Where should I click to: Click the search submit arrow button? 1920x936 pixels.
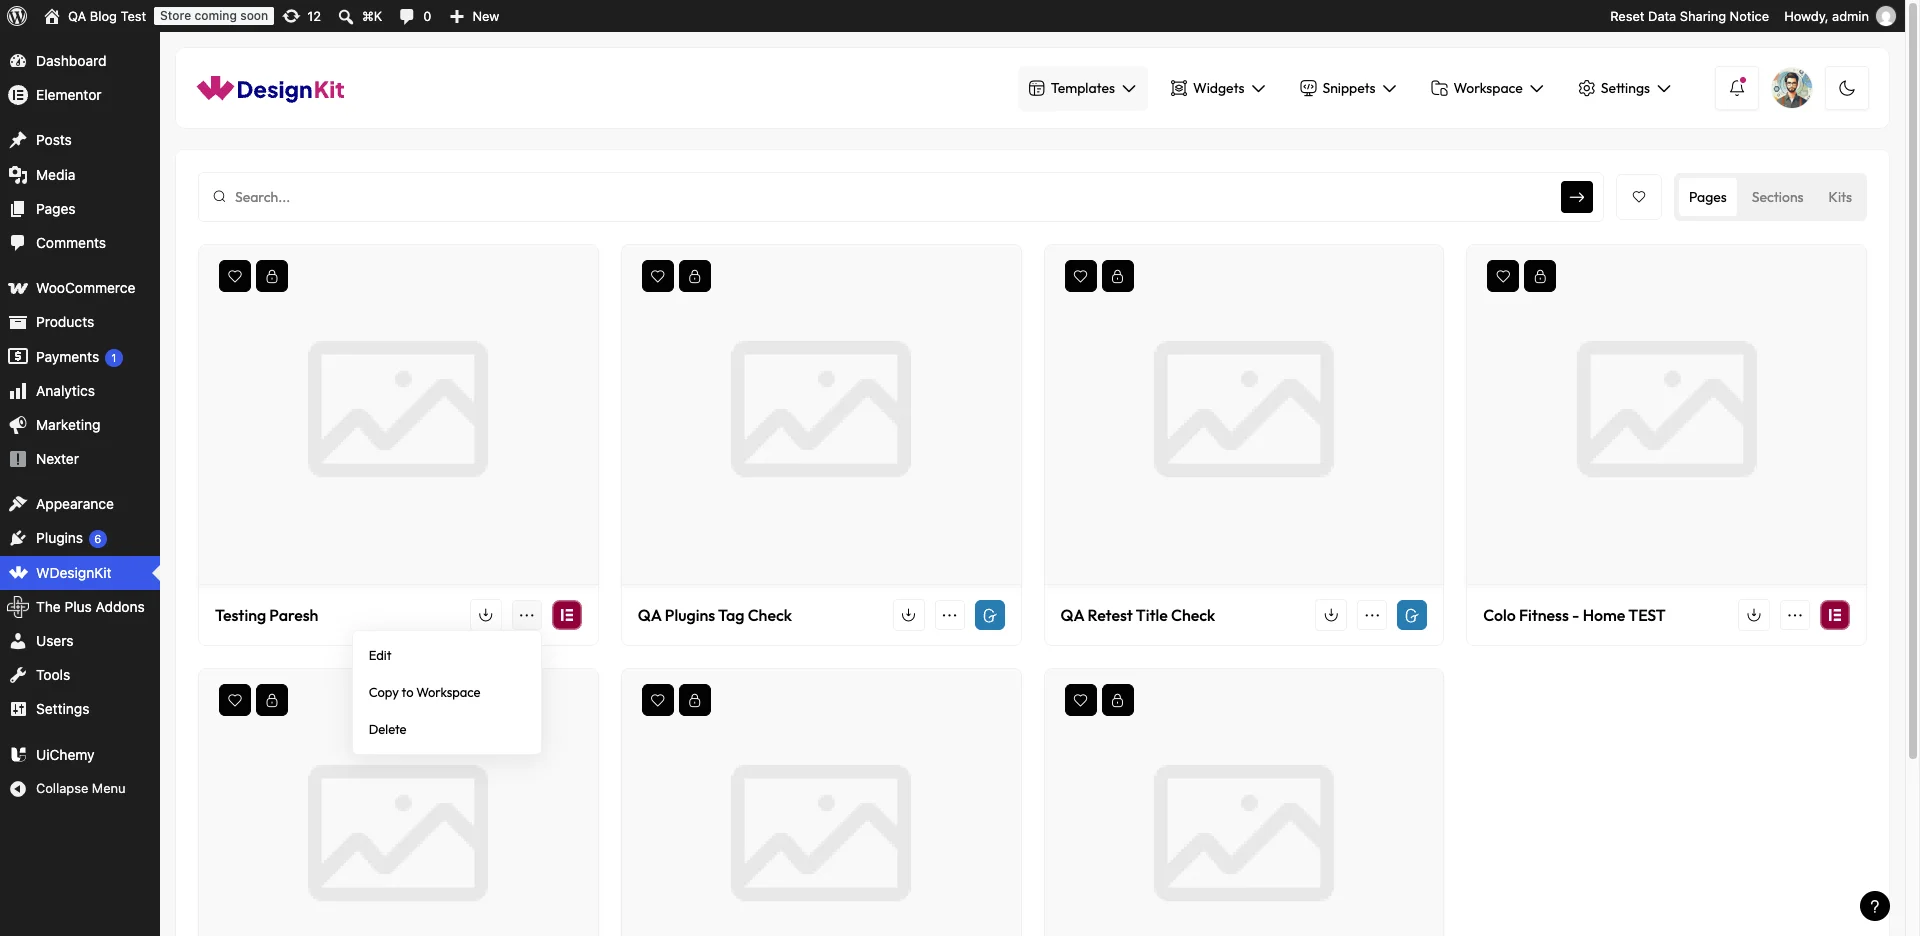(1577, 197)
